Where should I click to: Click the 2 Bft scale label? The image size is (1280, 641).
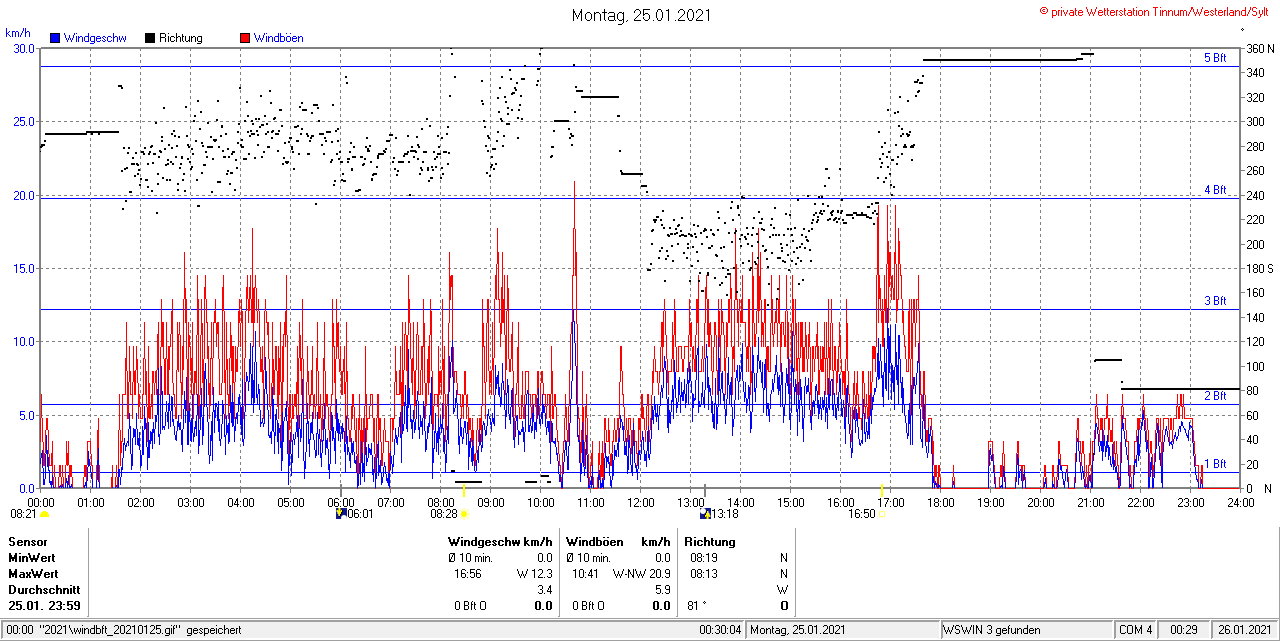tap(1215, 396)
